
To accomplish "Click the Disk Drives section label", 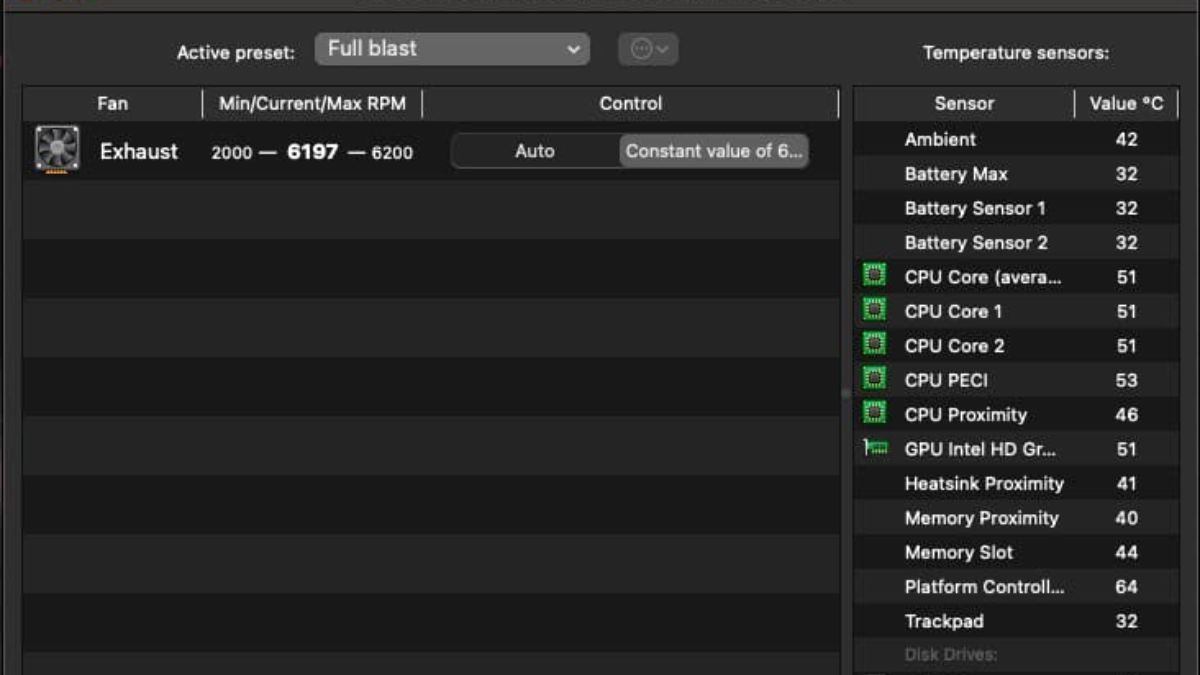I will (950, 655).
